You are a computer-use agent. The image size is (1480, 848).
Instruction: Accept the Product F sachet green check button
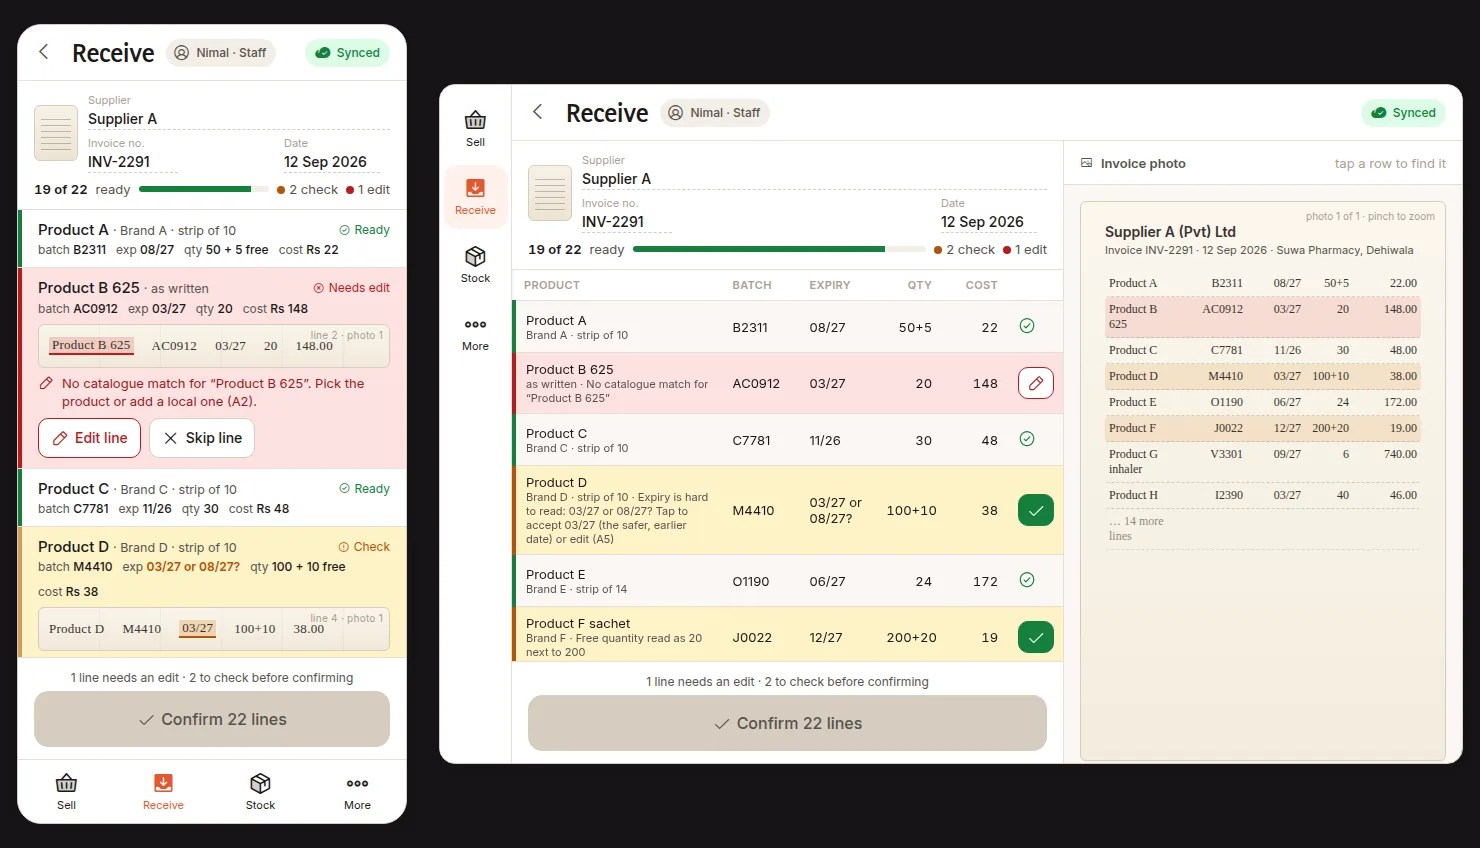coord(1036,637)
